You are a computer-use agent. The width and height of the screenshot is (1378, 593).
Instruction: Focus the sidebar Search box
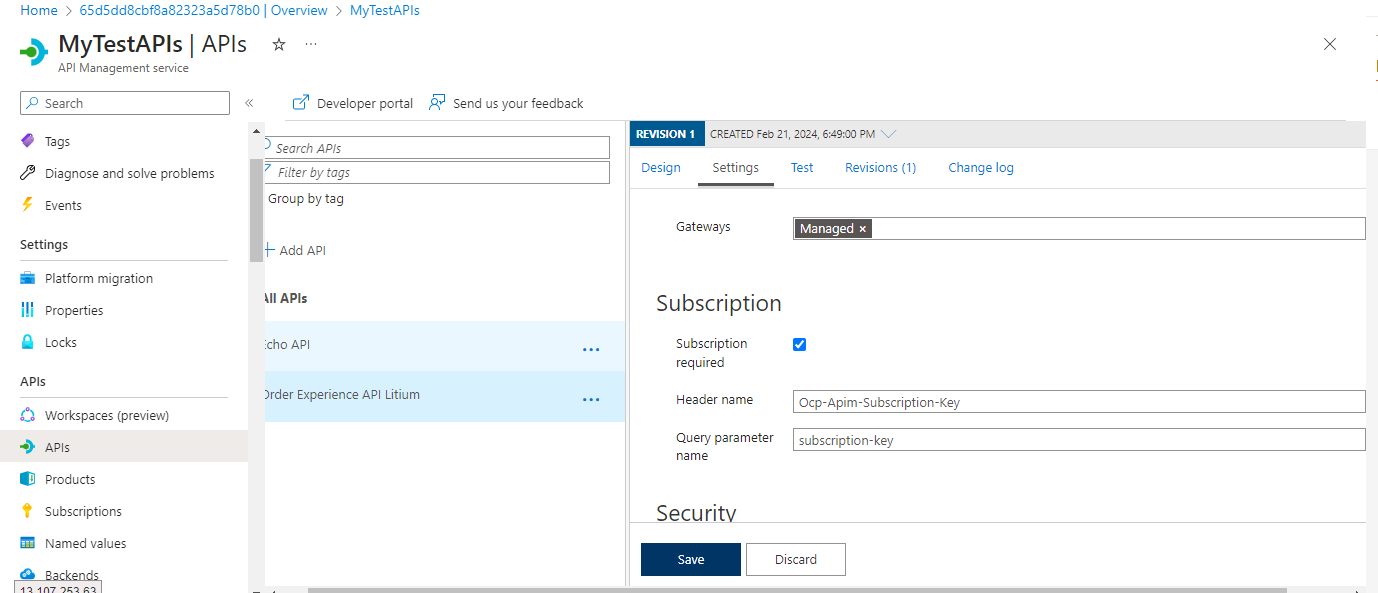(125, 103)
